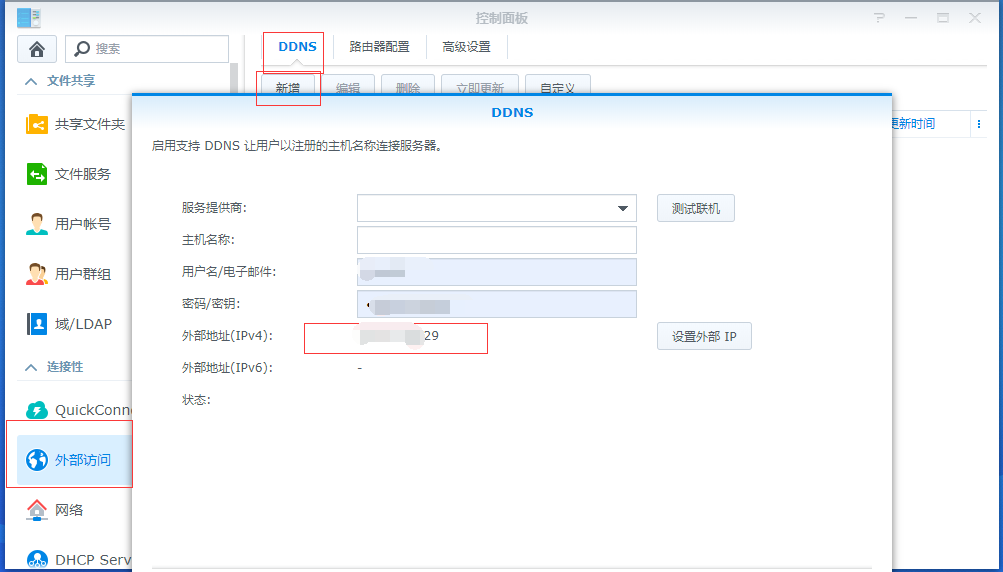Click the hostname (主机名称) input field
Viewport: 1003px width, 572px height.
[x=496, y=240]
